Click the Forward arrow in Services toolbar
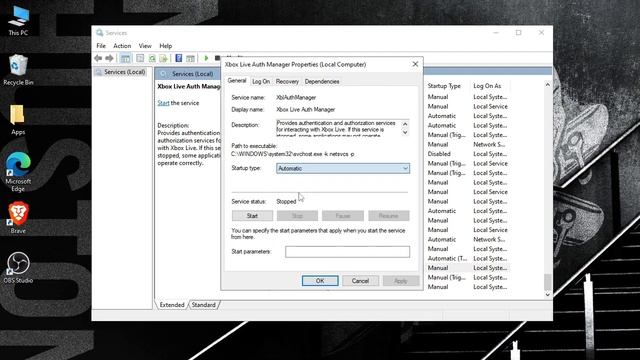The image size is (640, 360). (x=109, y=58)
